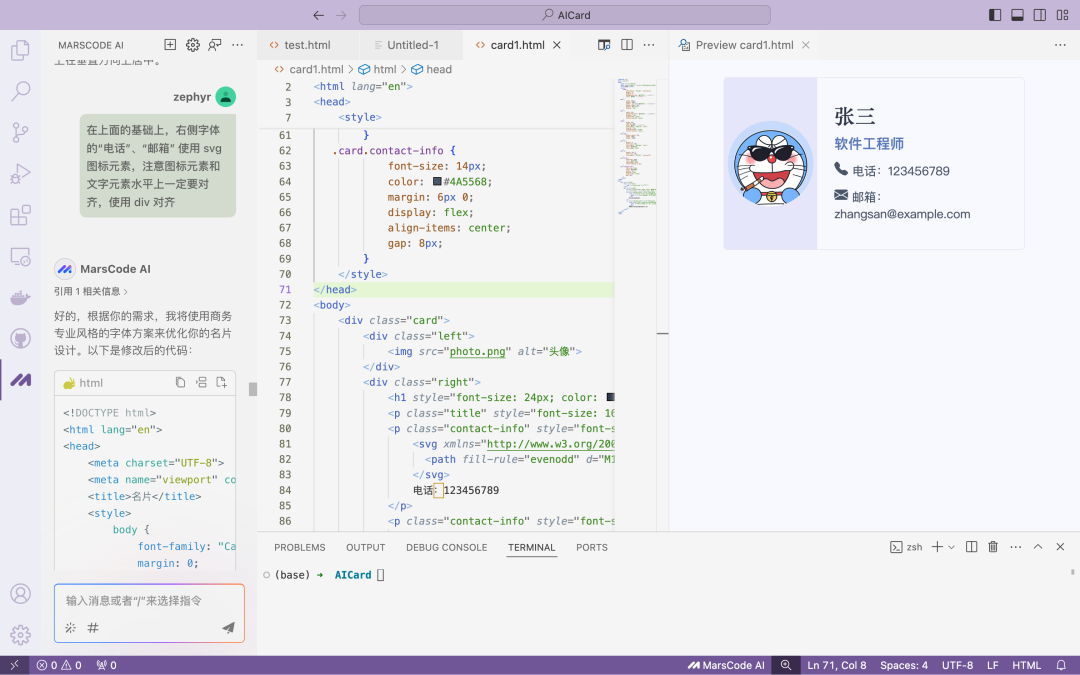Click the chat message input field

pyautogui.click(x=149, y=601)
